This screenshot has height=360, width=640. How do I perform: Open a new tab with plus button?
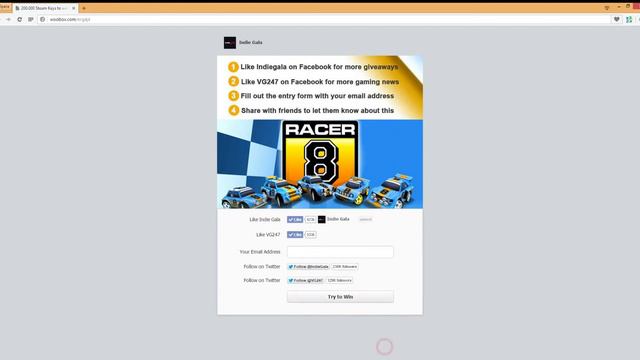coord(84,8)
